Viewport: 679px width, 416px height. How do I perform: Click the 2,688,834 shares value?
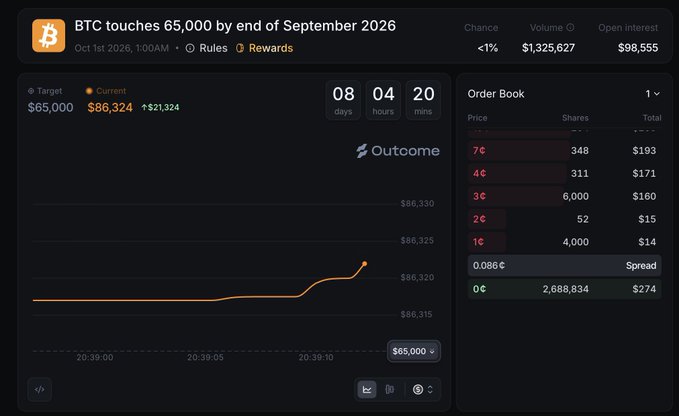click(x=566, y=289)
